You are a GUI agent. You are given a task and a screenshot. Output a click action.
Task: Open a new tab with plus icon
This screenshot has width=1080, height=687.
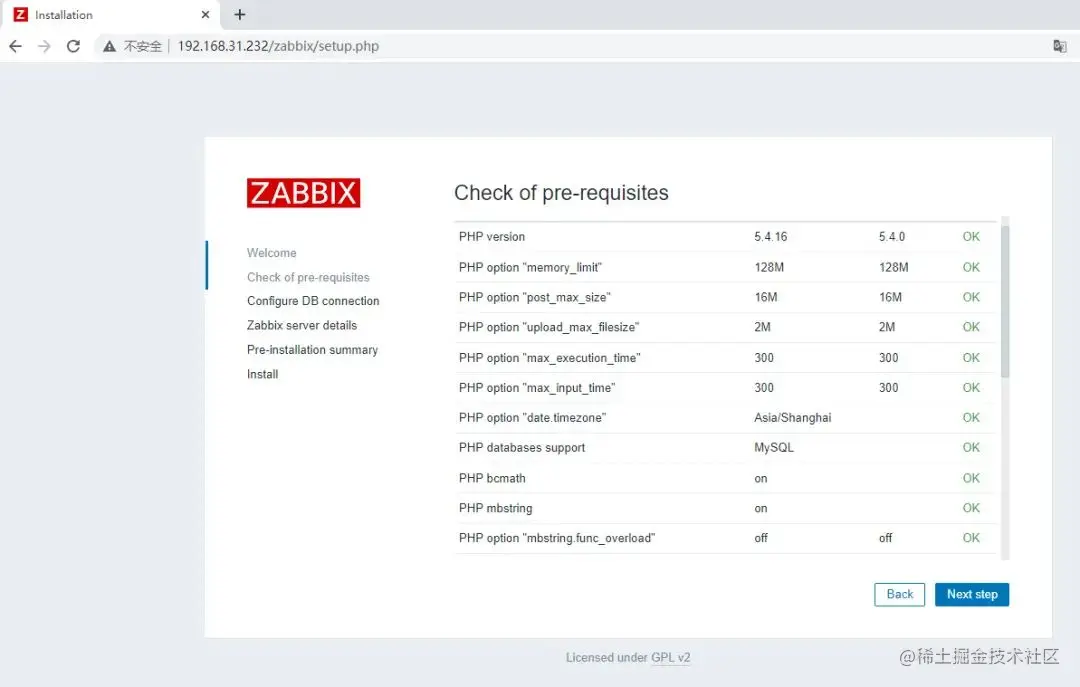(x=240, y=14)
